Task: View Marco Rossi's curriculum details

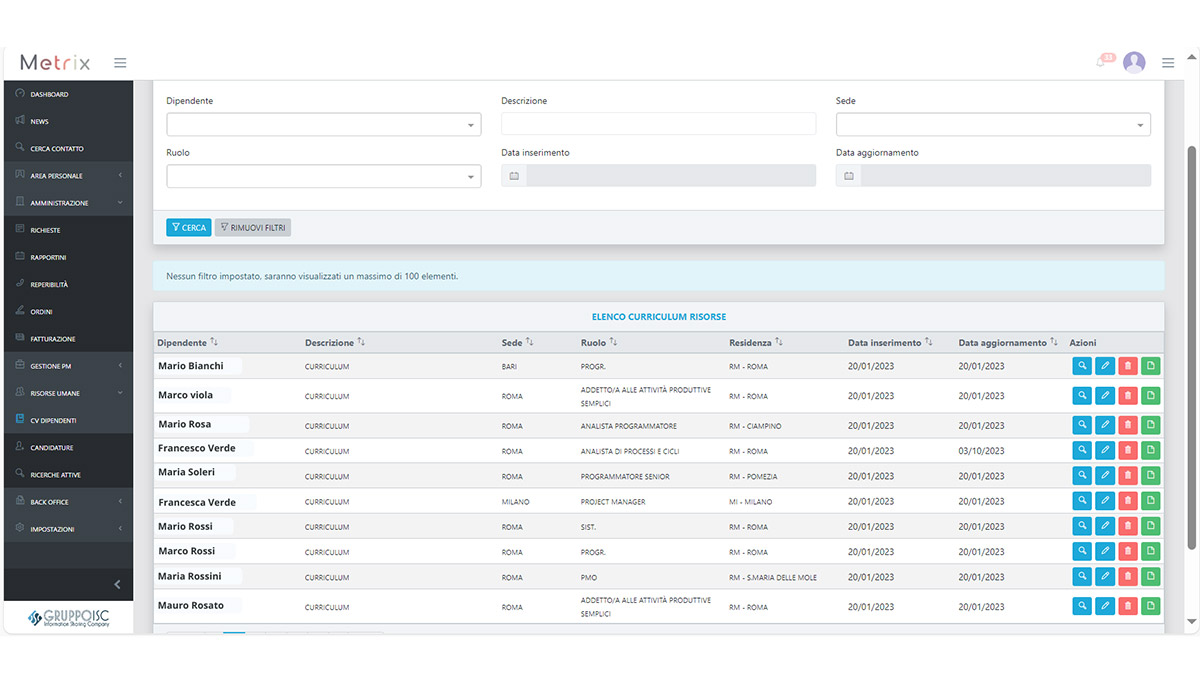Action: (x=1082, y=551)
